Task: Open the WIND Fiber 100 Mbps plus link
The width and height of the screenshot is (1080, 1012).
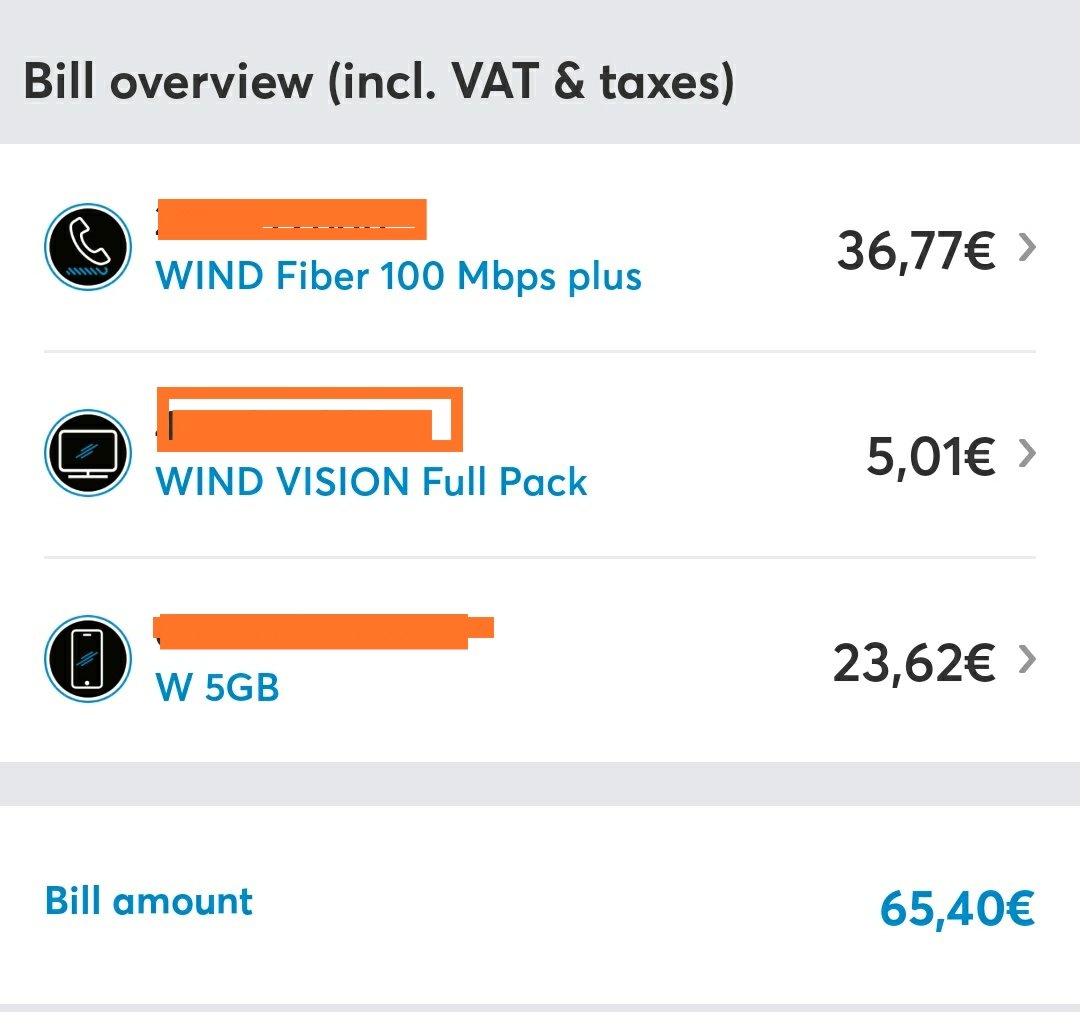Action: 399,276
